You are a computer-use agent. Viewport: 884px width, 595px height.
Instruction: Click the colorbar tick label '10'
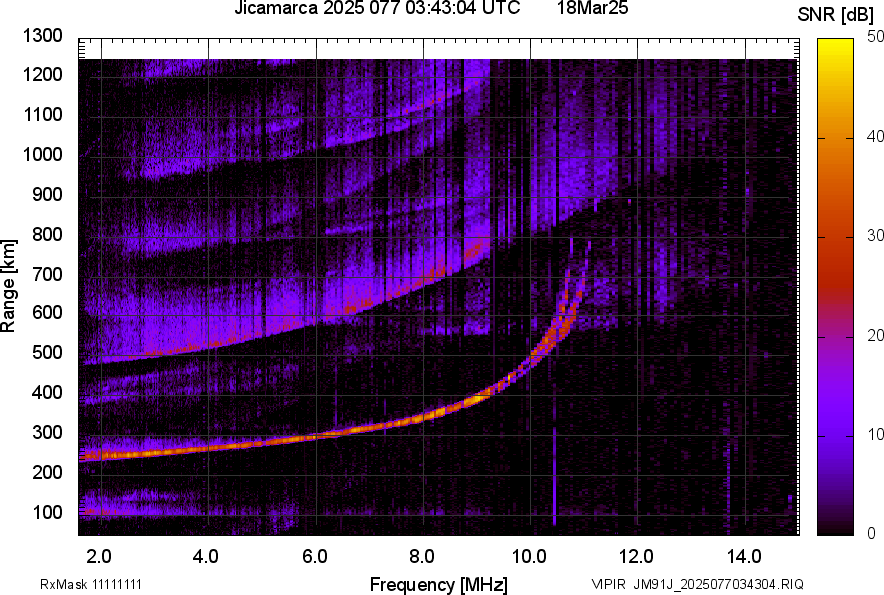coord(875,434)
